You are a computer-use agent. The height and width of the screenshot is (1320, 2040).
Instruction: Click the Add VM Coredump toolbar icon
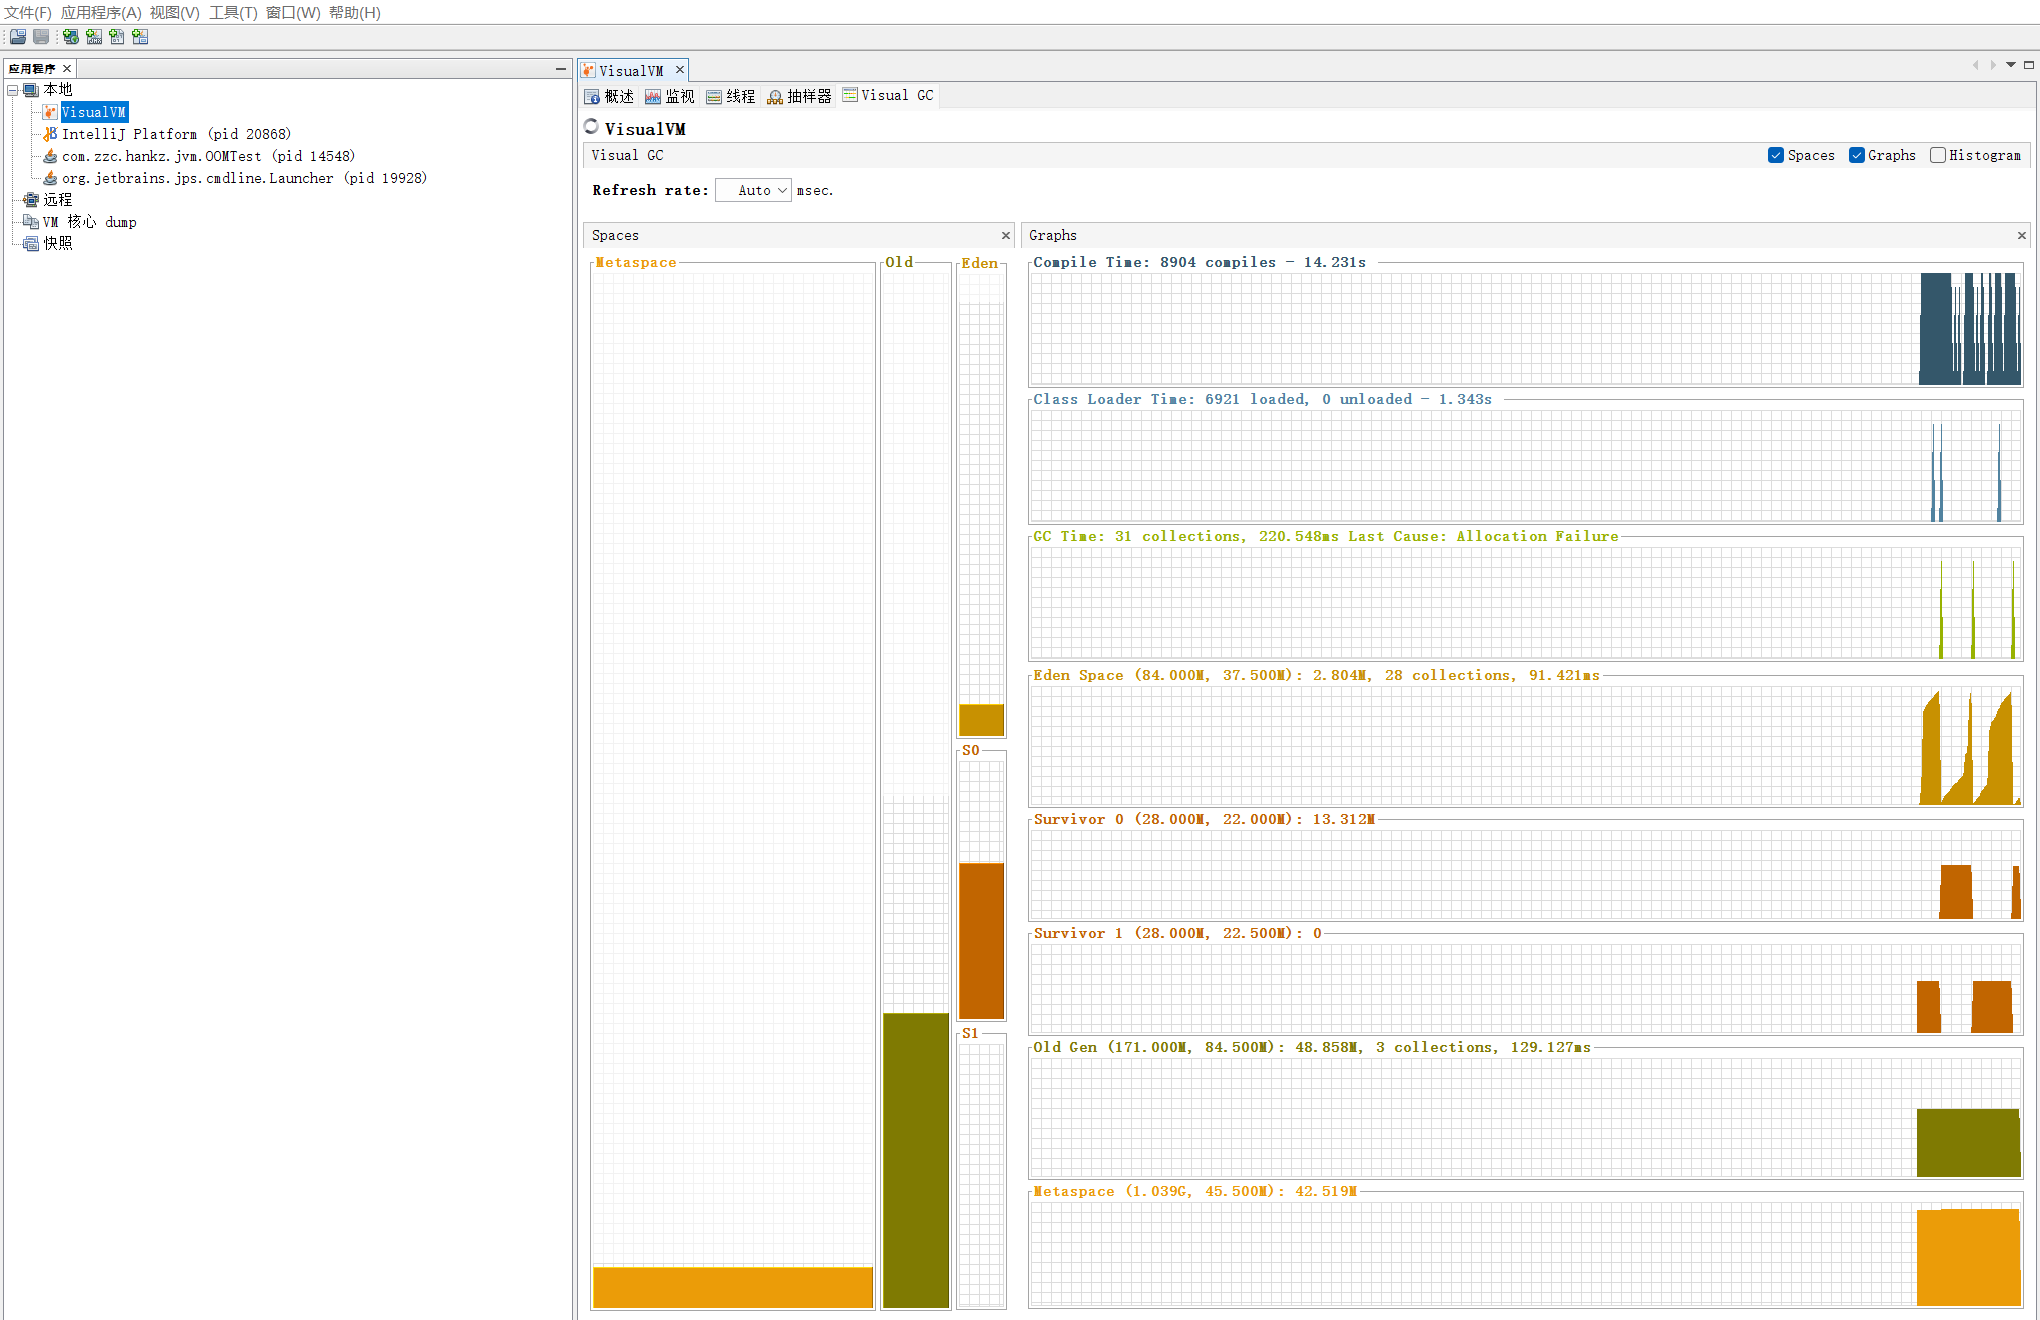[x=117, y=37]
